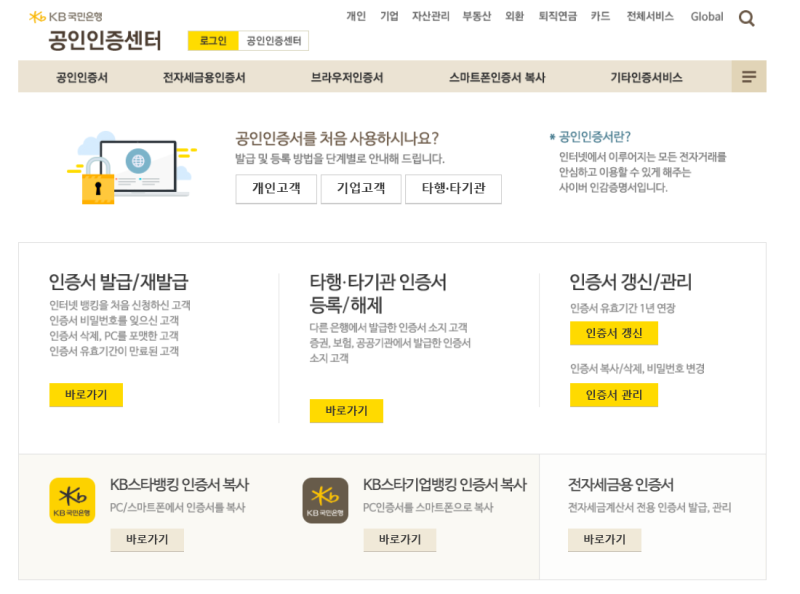Open the hamburger full menu icon

tap(748, 77)
